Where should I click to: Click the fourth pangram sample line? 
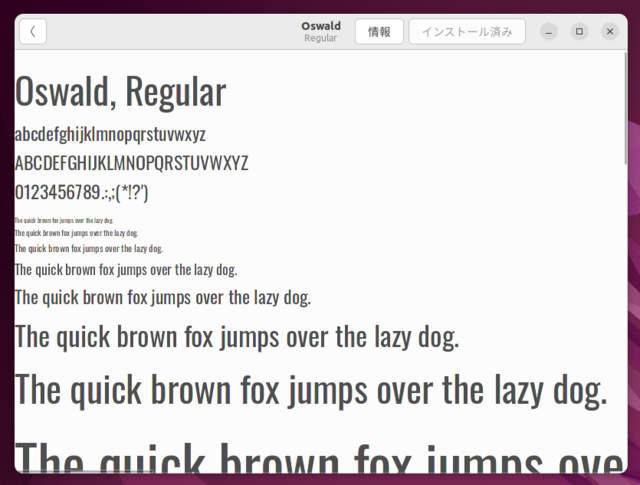tap(126, 269)
